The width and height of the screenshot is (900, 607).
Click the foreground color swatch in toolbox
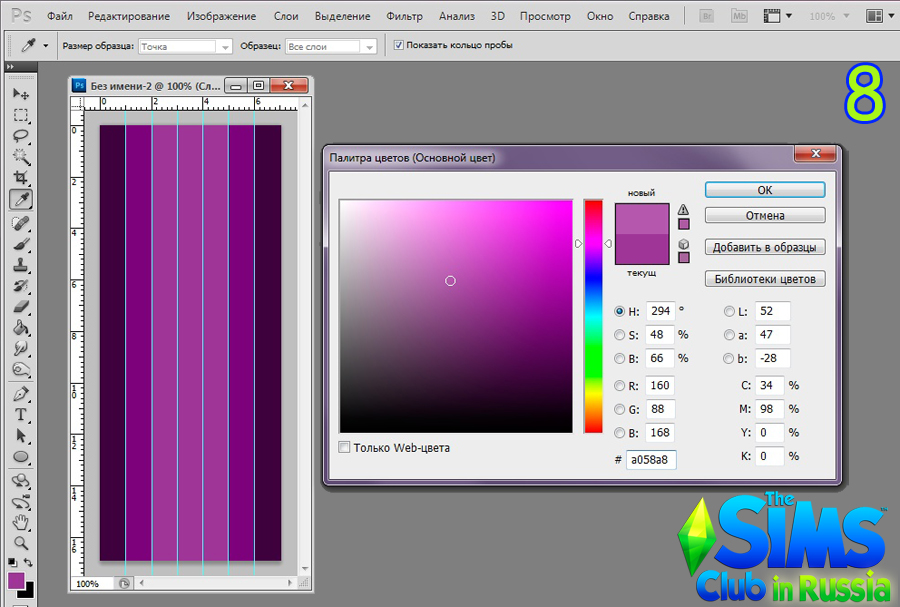[16, 581]
